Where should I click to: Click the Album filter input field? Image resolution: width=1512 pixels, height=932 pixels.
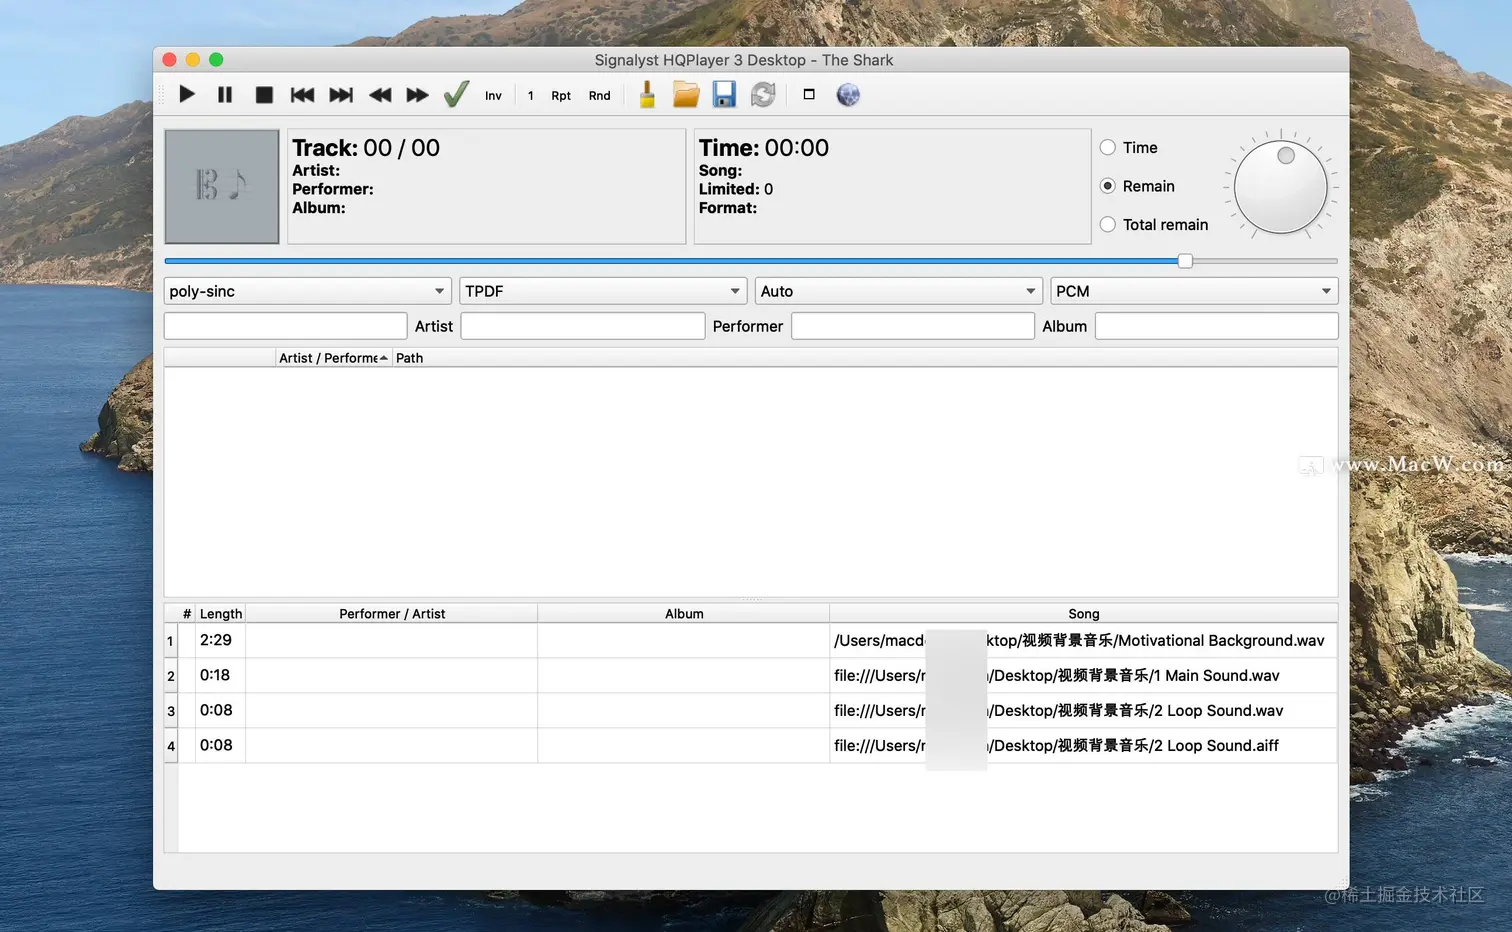pyautogui.click(x=1216, y=326)
